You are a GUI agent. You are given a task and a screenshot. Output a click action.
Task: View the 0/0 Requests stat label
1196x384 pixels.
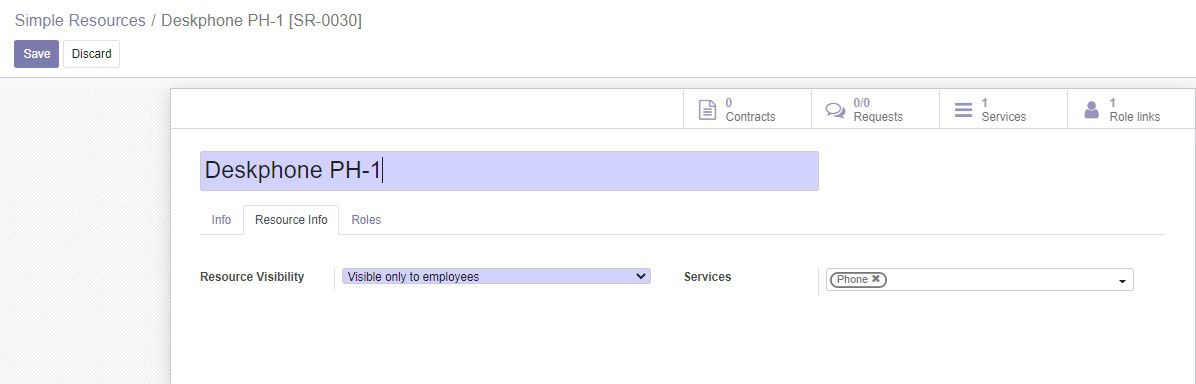tap(878, 110)
